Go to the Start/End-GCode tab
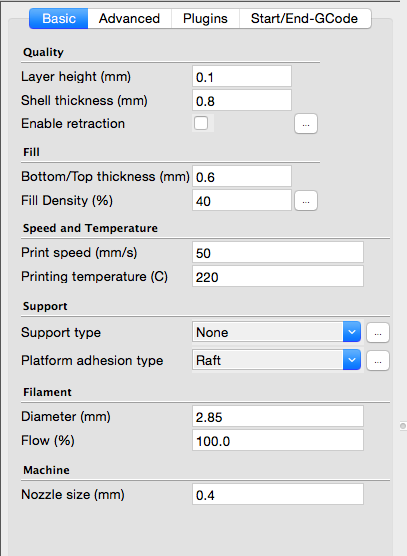This screenshot has height=556, width=407. tap(305, 18)
